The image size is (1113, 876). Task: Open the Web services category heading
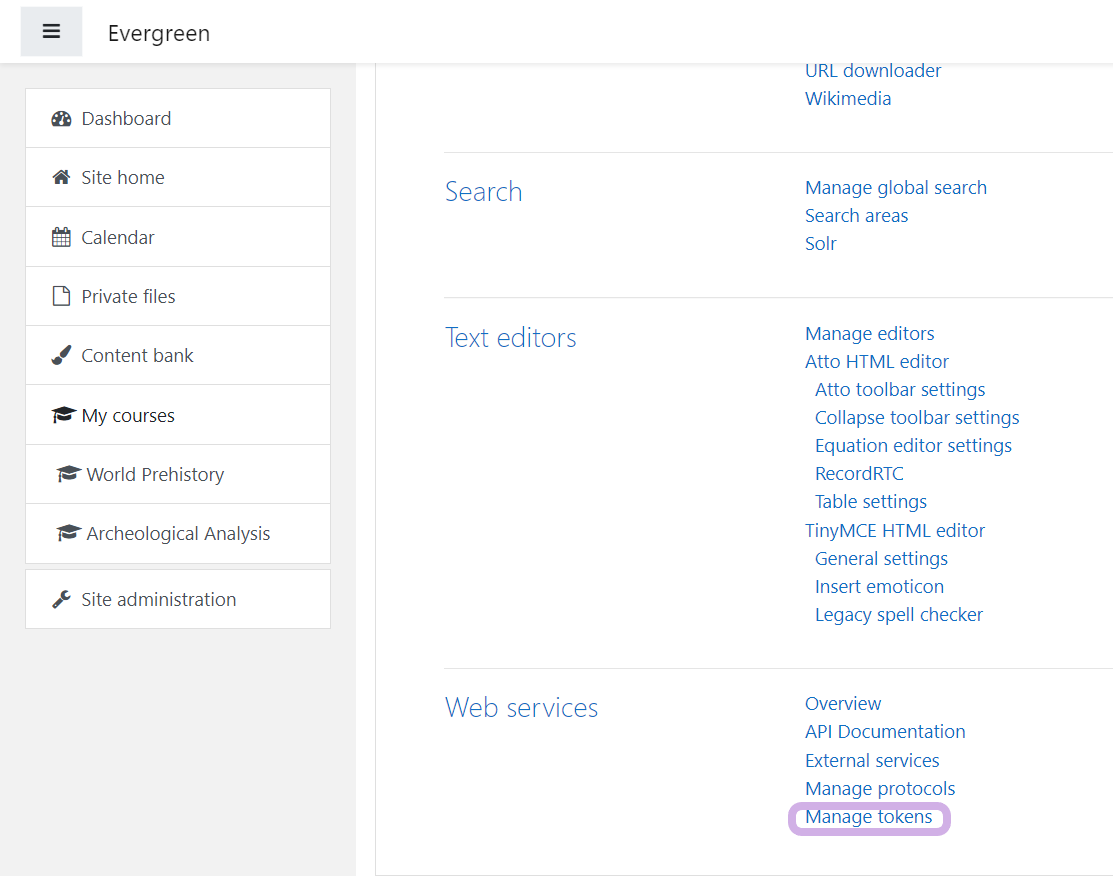coord(521,708)
